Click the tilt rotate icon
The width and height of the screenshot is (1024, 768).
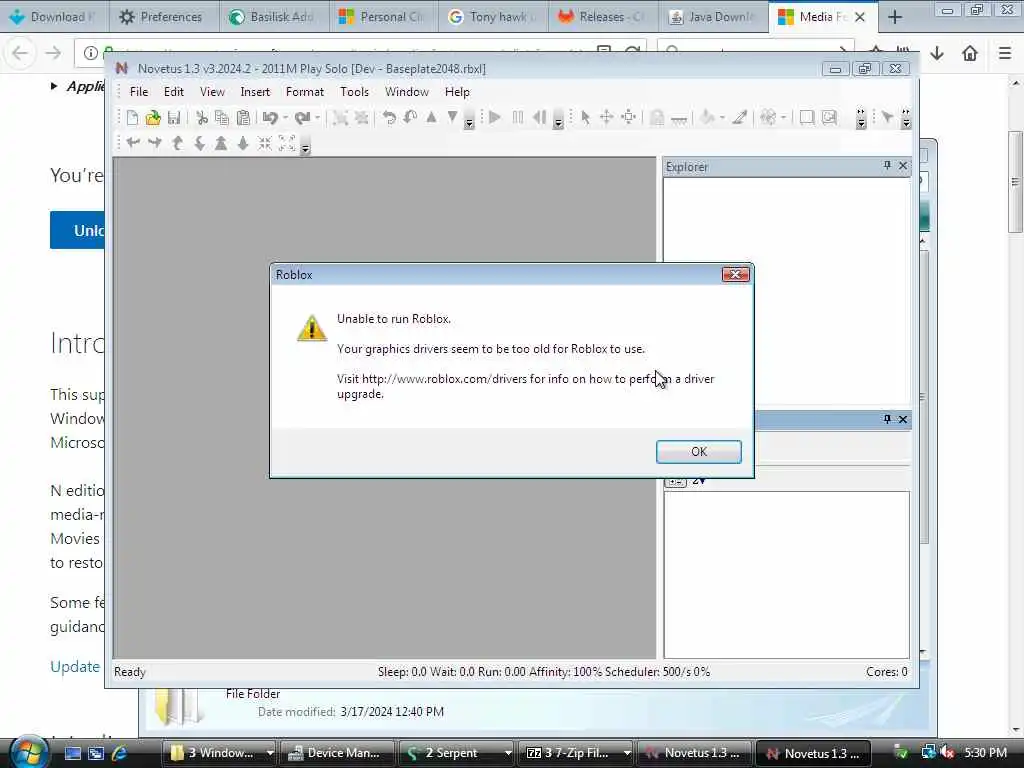tap(410, 118)
